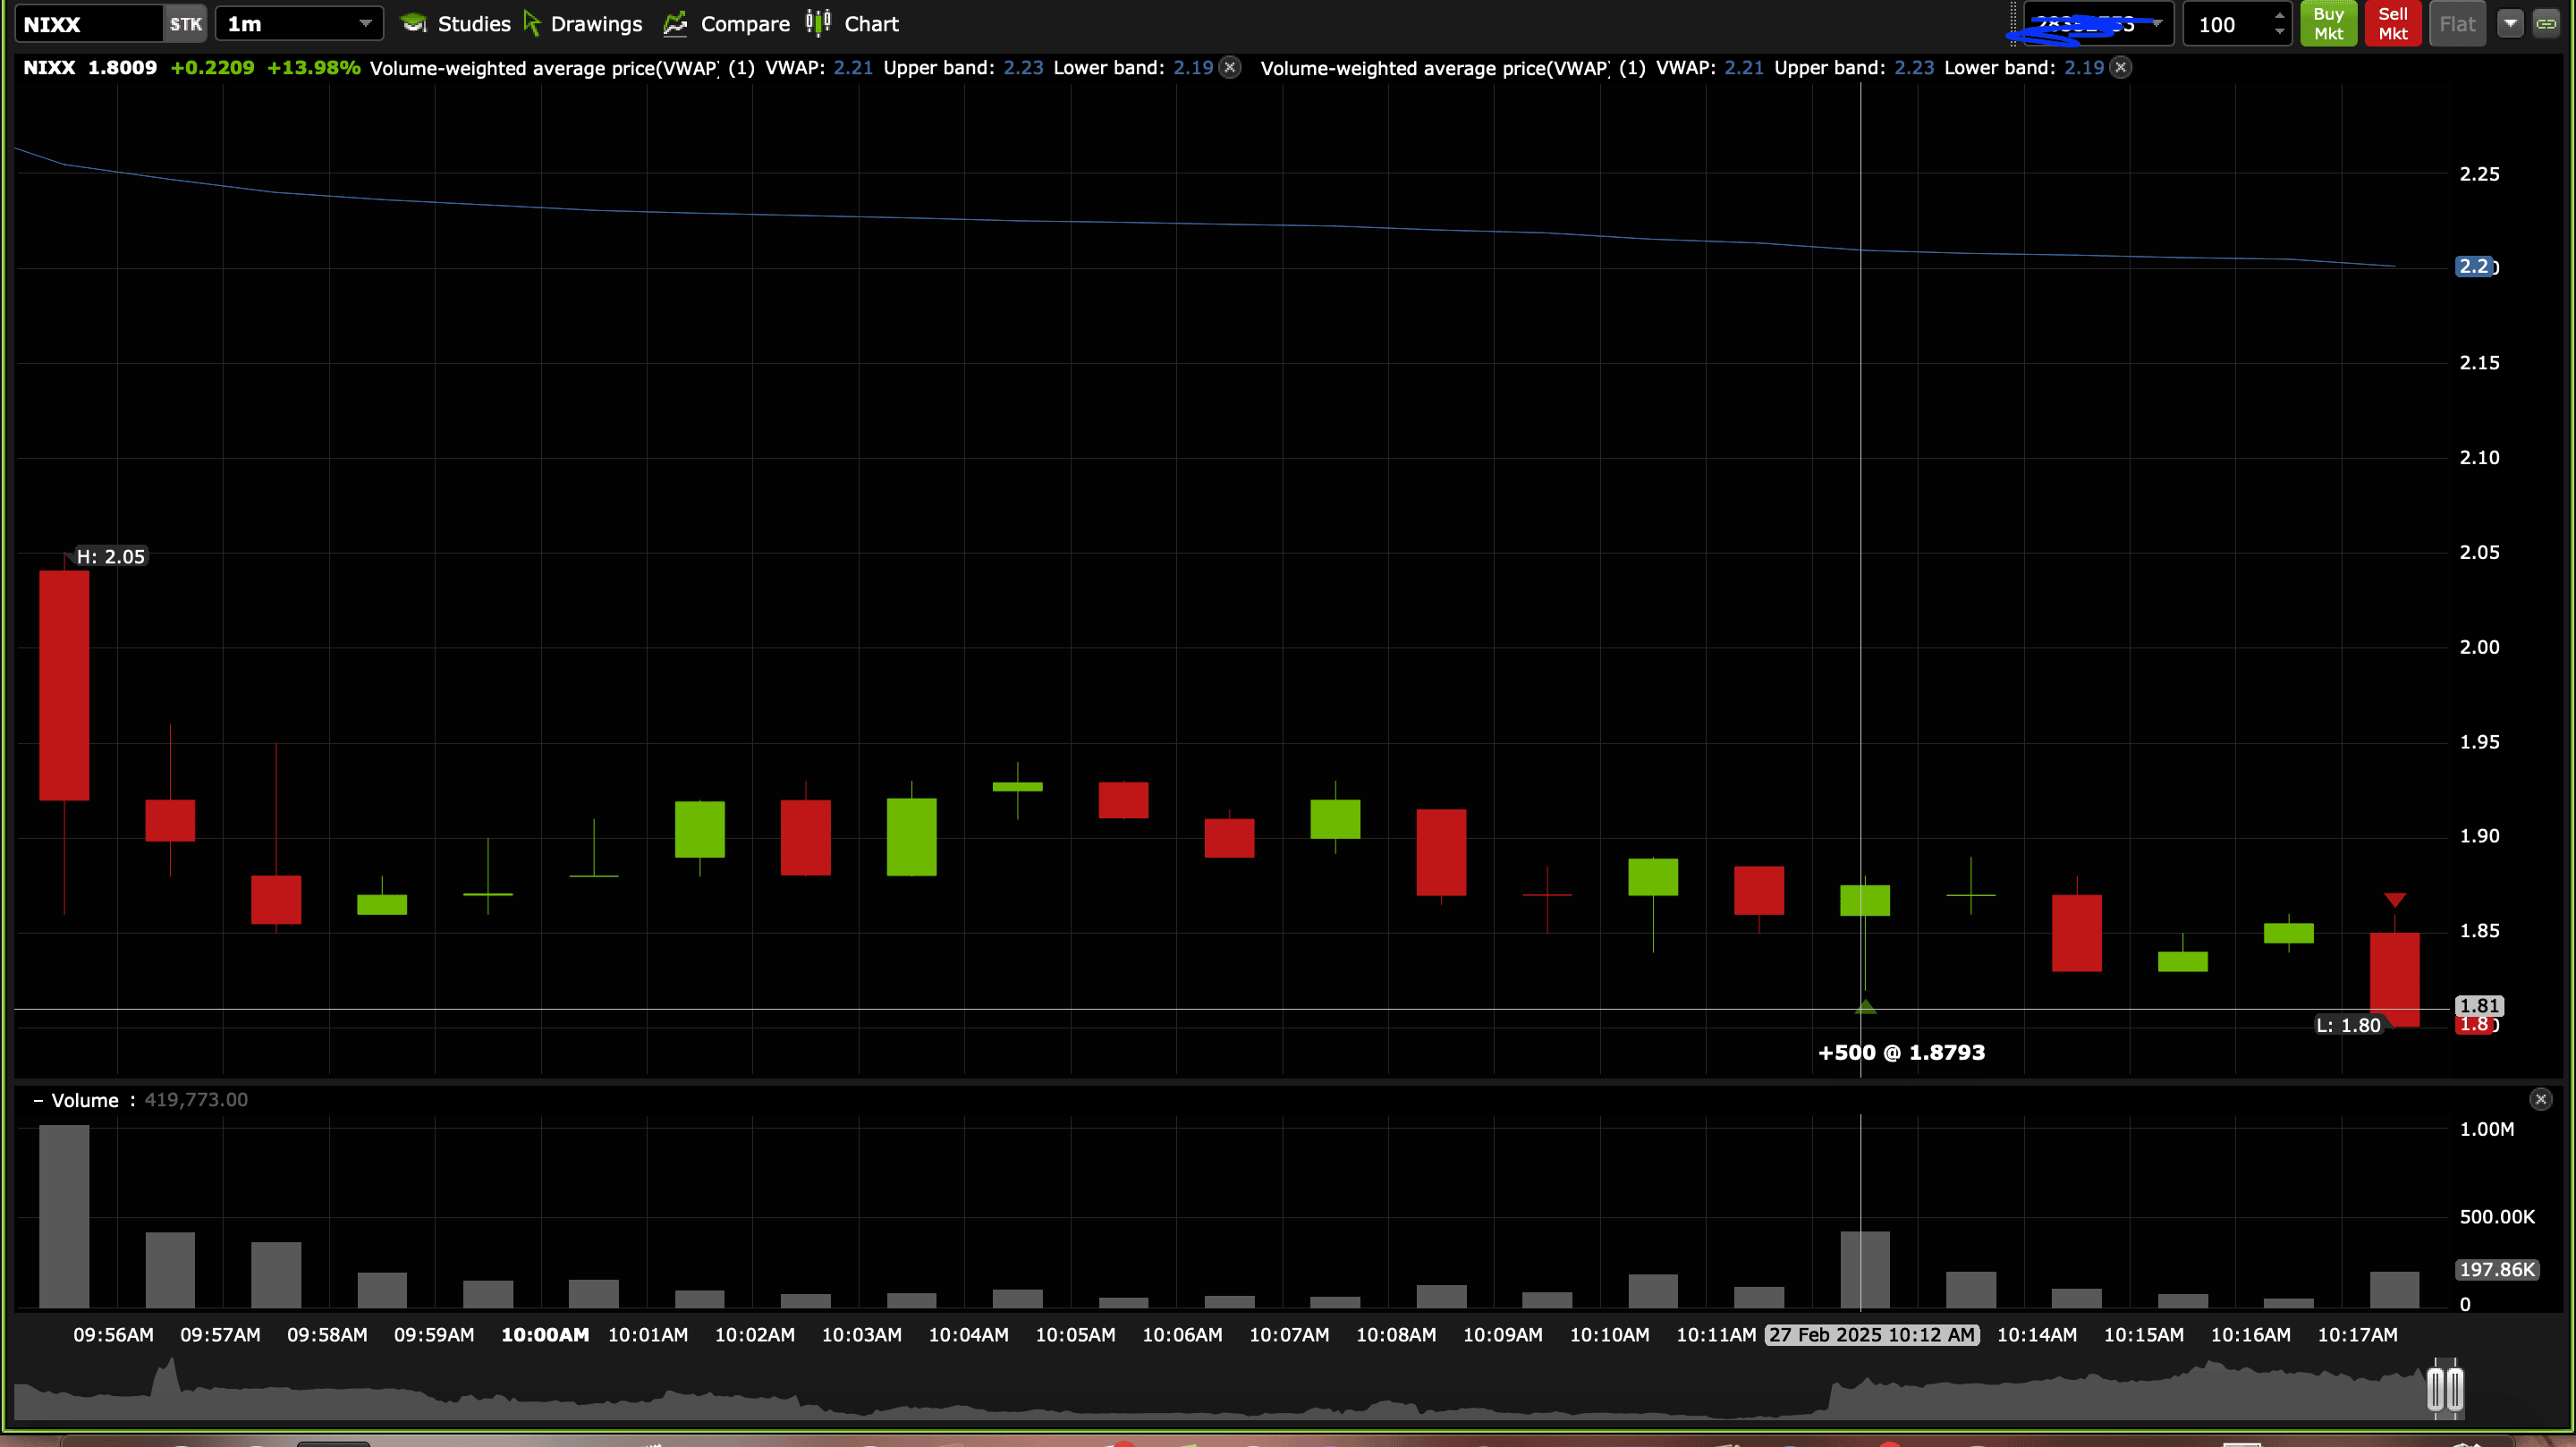
Task: Toggle the STK security type button
Action: click(x=185, y=24)
